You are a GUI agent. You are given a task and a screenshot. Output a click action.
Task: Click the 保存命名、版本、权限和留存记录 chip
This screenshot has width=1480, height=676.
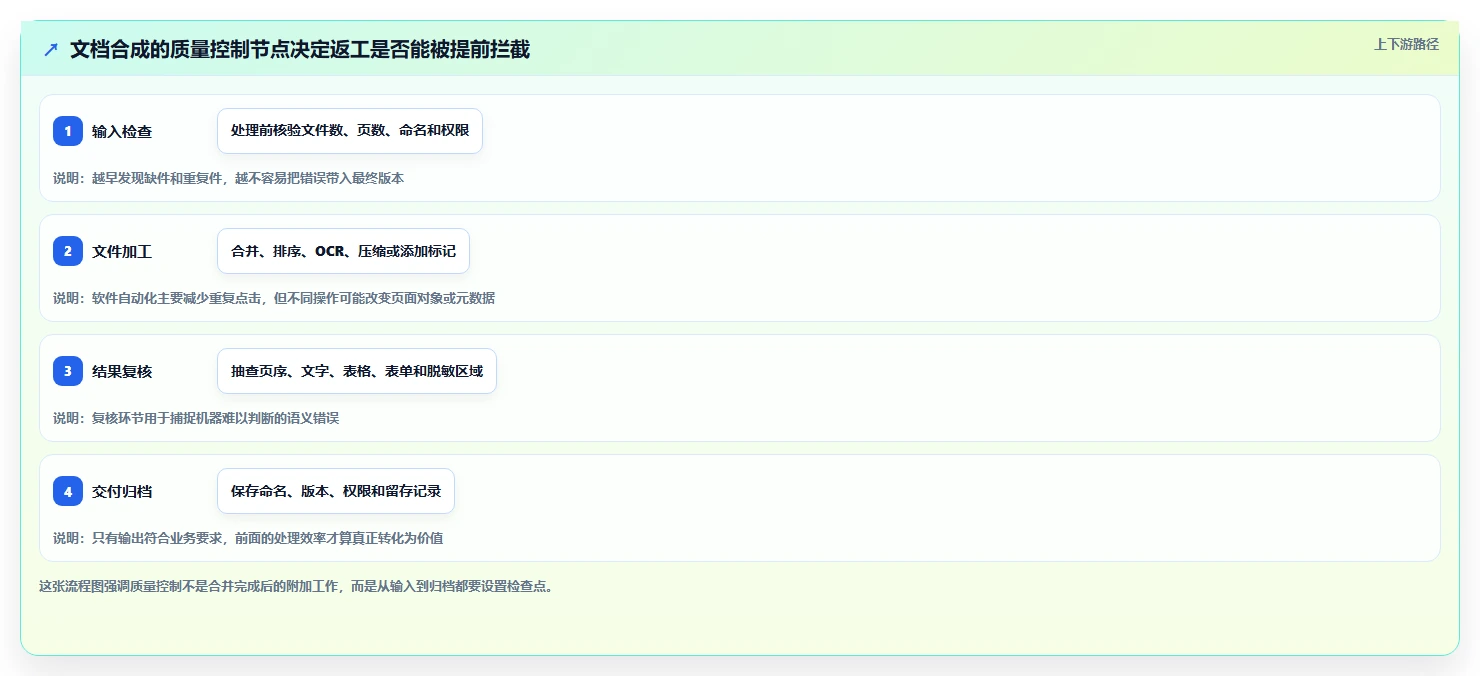point(336,491)
